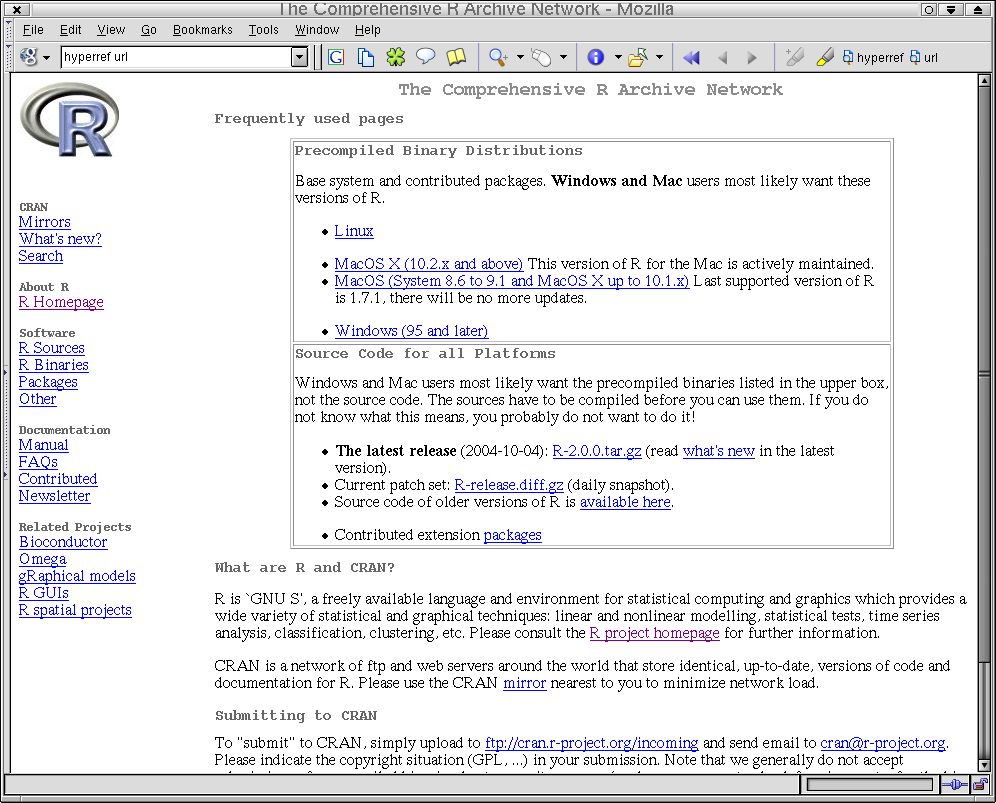The width and height of the screenshot is (996, 803).
Task: Open the Tools menu
Action: pyautogui.click(x=263, y=30)
